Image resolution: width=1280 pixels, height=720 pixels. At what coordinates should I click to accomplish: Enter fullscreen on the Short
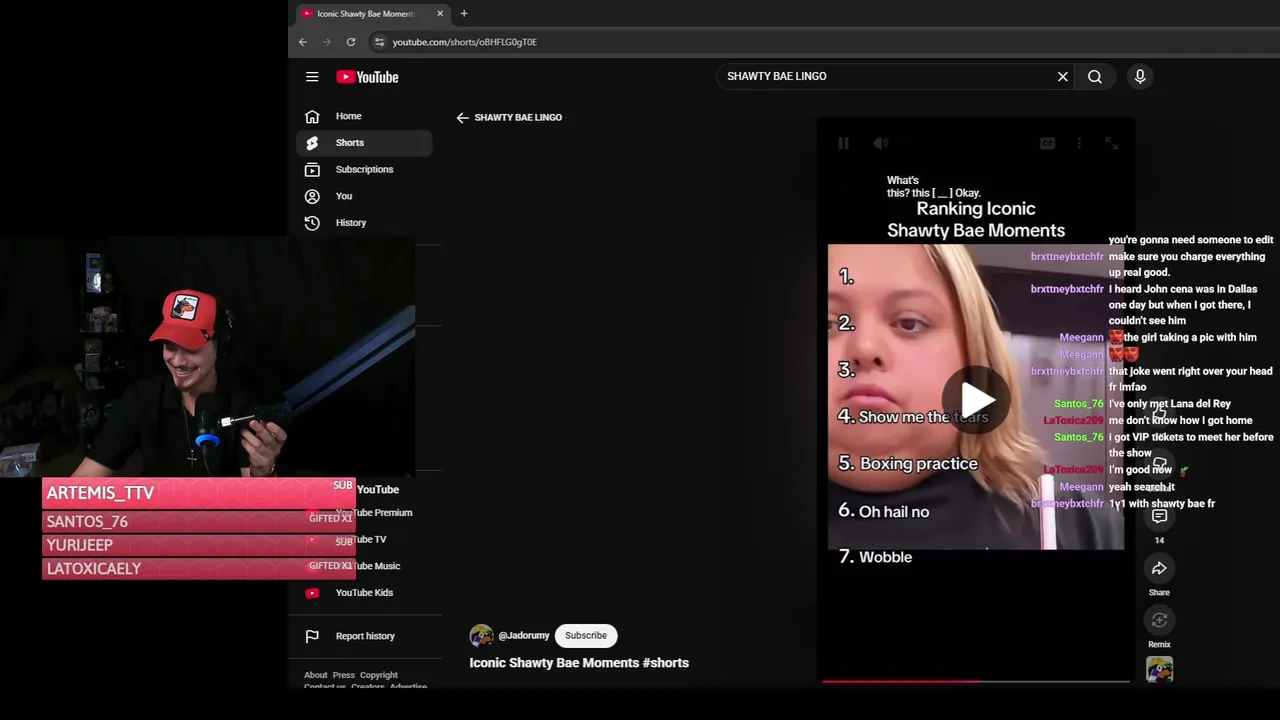tap(1111, 144)
